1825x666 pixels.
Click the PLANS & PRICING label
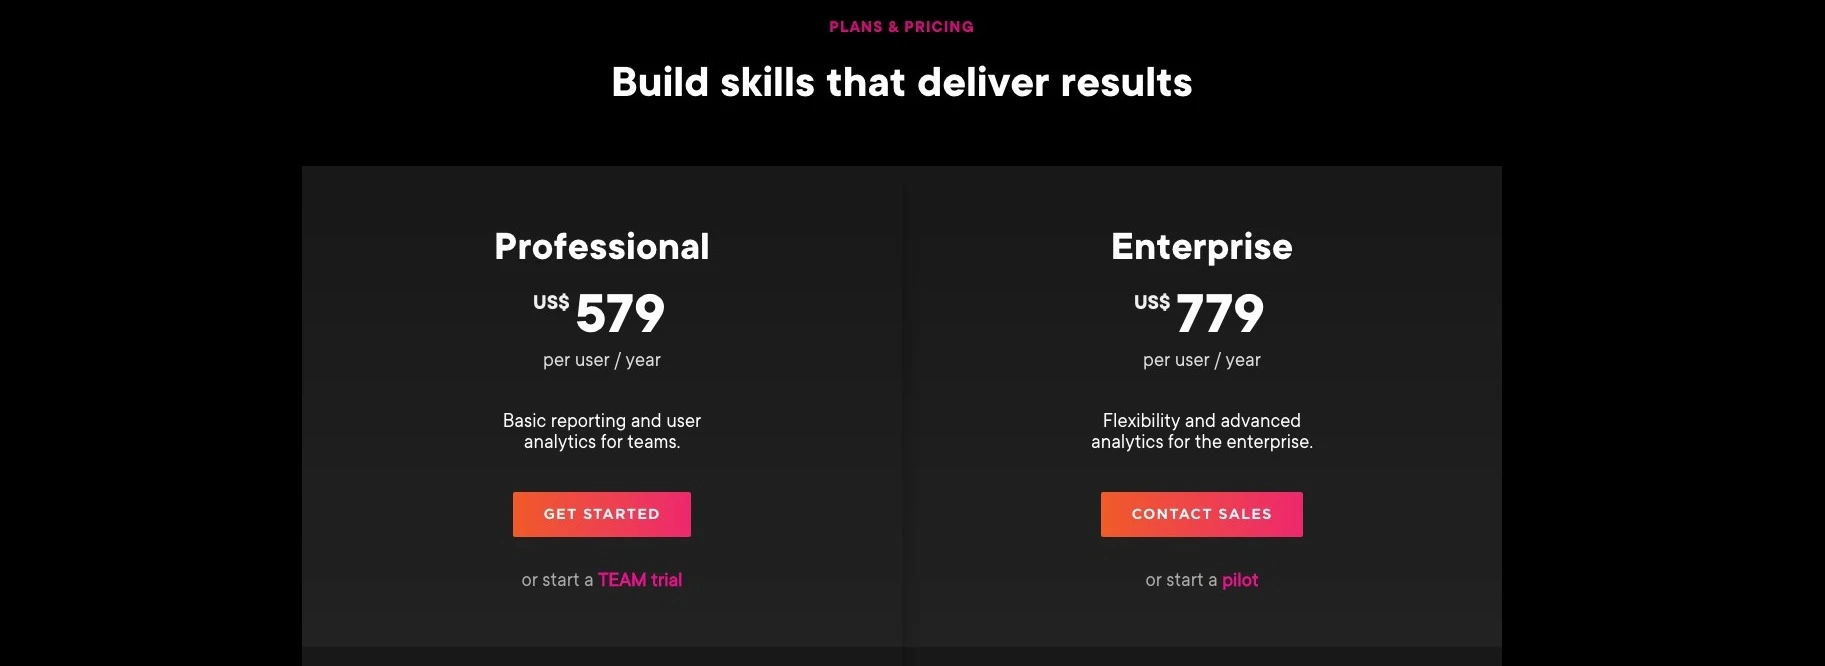pyautogui.click(x=901, y=27)
